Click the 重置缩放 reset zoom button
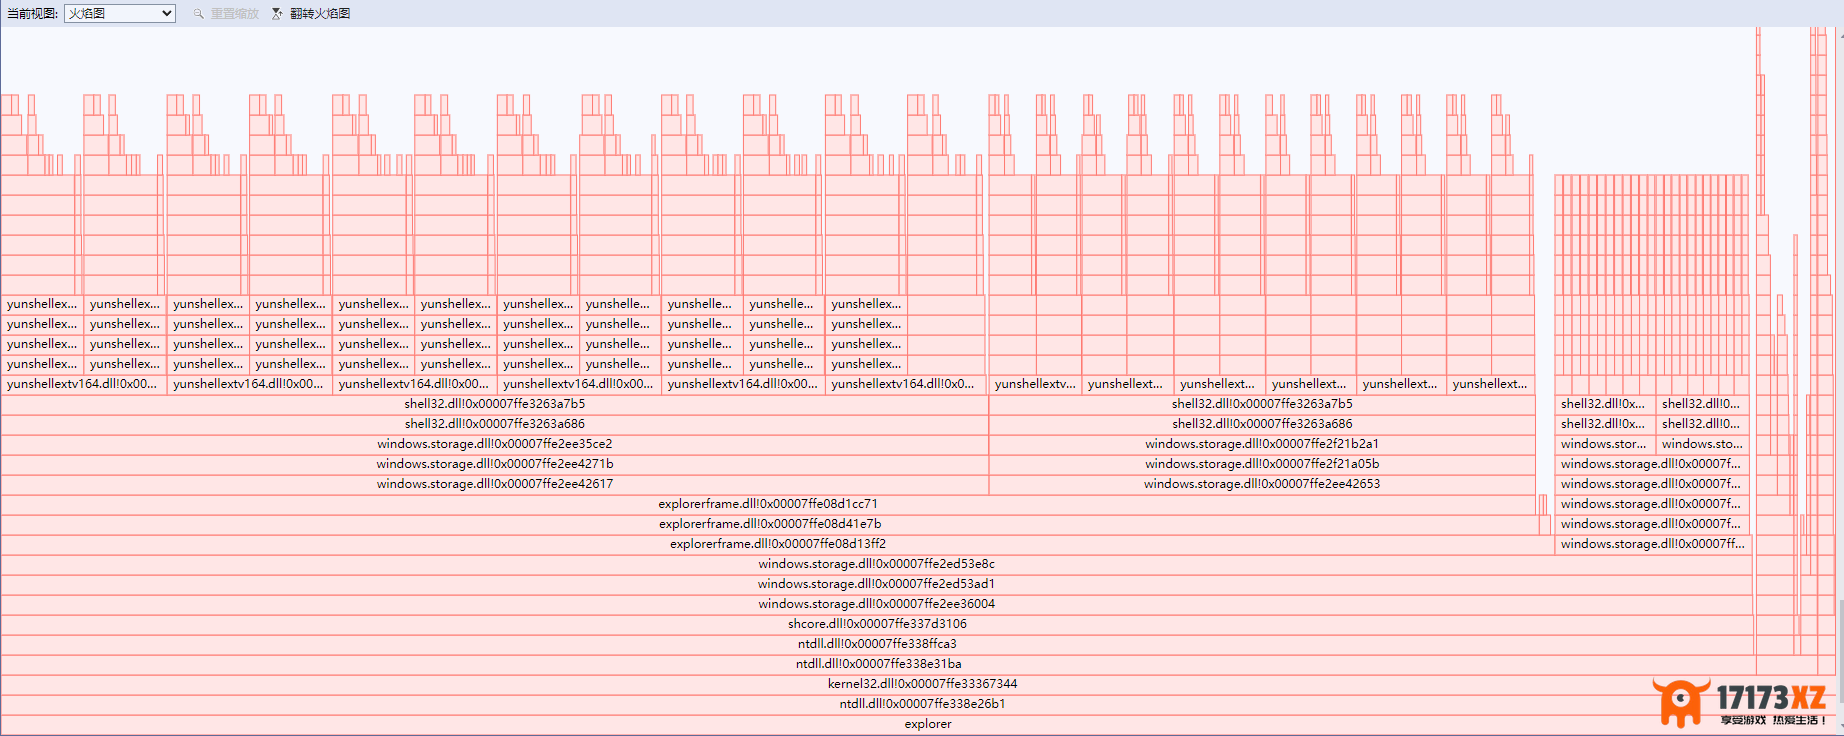Screen dimensions: 1844x736 [x=226, y=13]
